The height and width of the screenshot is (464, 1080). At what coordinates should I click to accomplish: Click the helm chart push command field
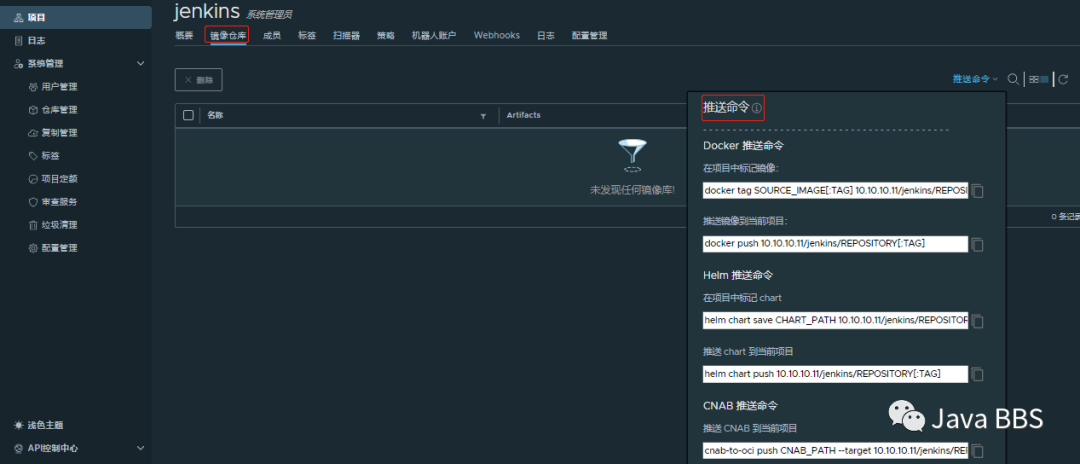835,374
